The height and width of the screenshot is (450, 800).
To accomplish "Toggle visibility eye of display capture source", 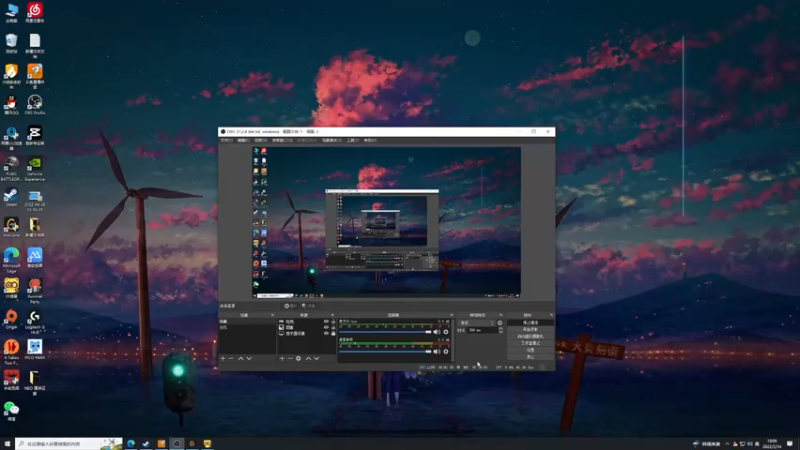I will [x=326, y=333].
